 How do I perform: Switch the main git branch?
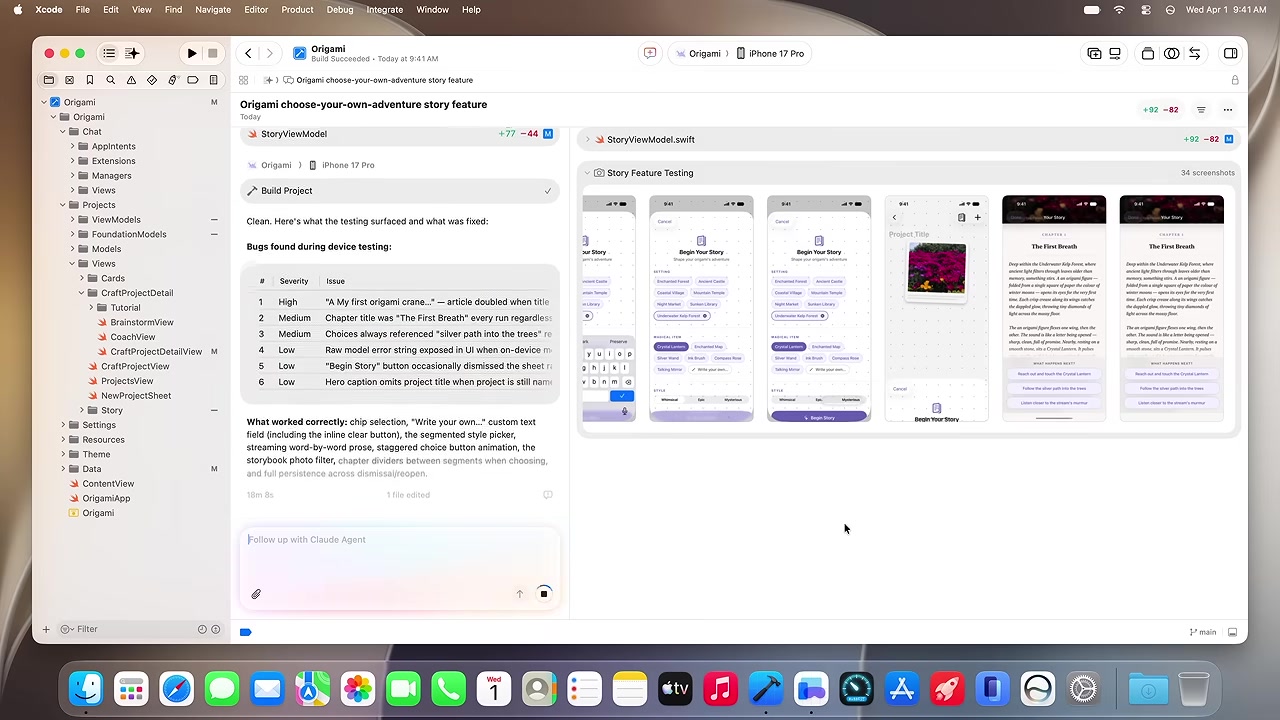tap(1203, 632)
